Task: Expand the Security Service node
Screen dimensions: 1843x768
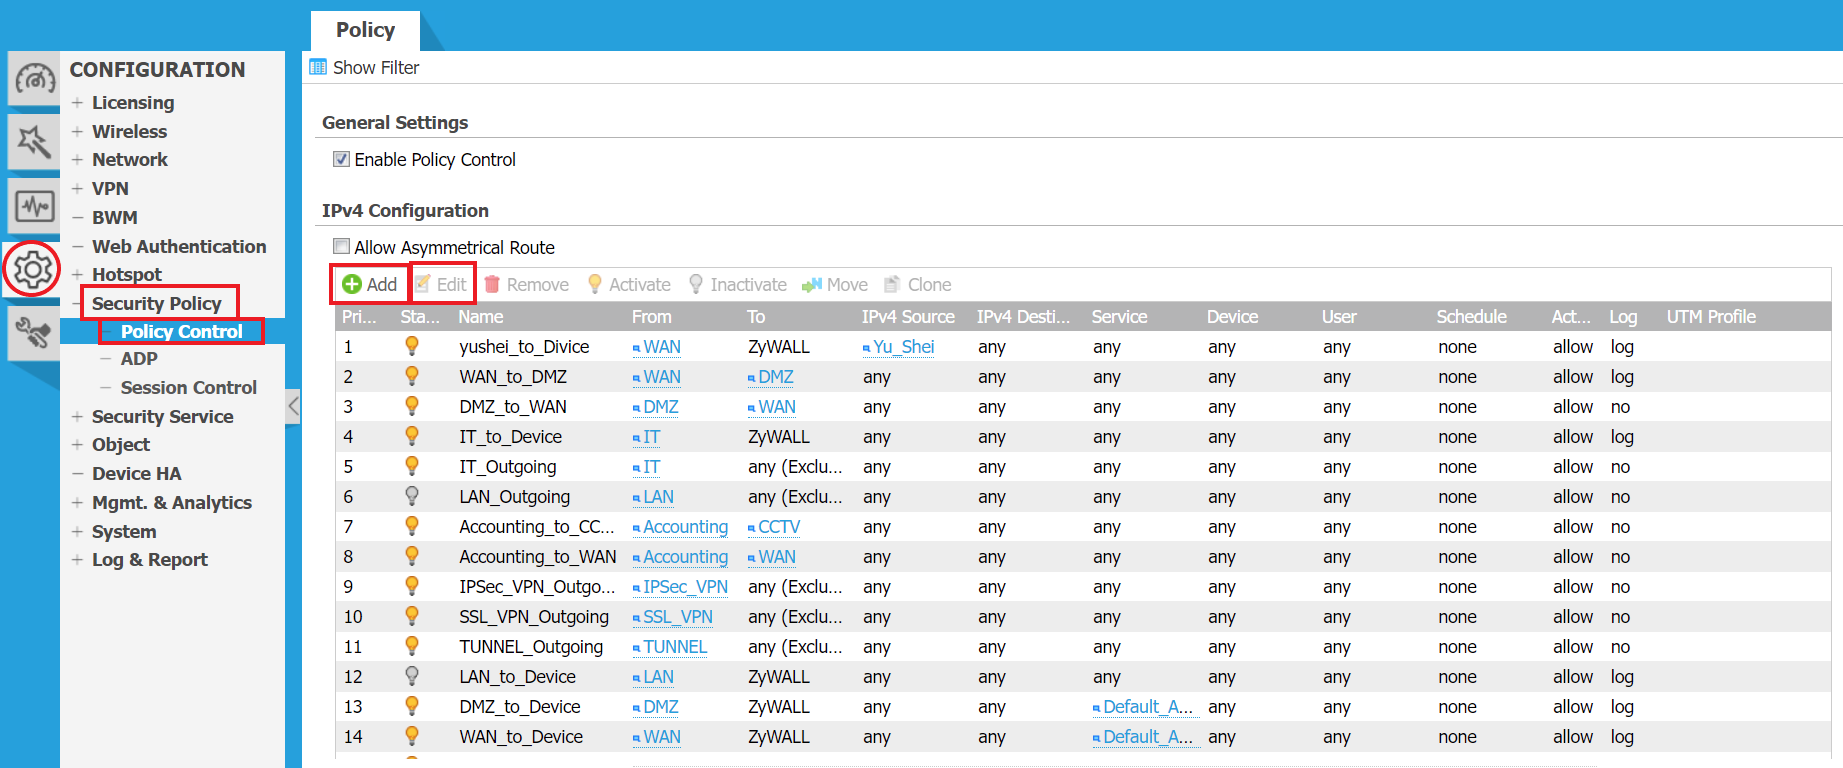Action: [x=77, y=417]
